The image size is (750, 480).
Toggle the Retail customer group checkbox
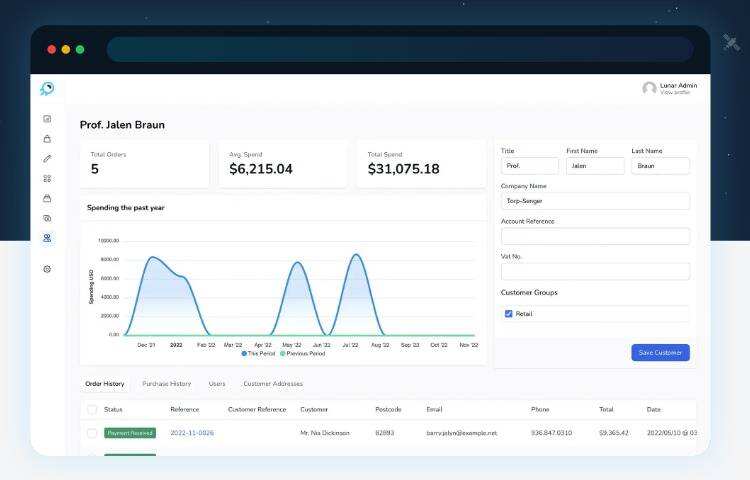508,313
